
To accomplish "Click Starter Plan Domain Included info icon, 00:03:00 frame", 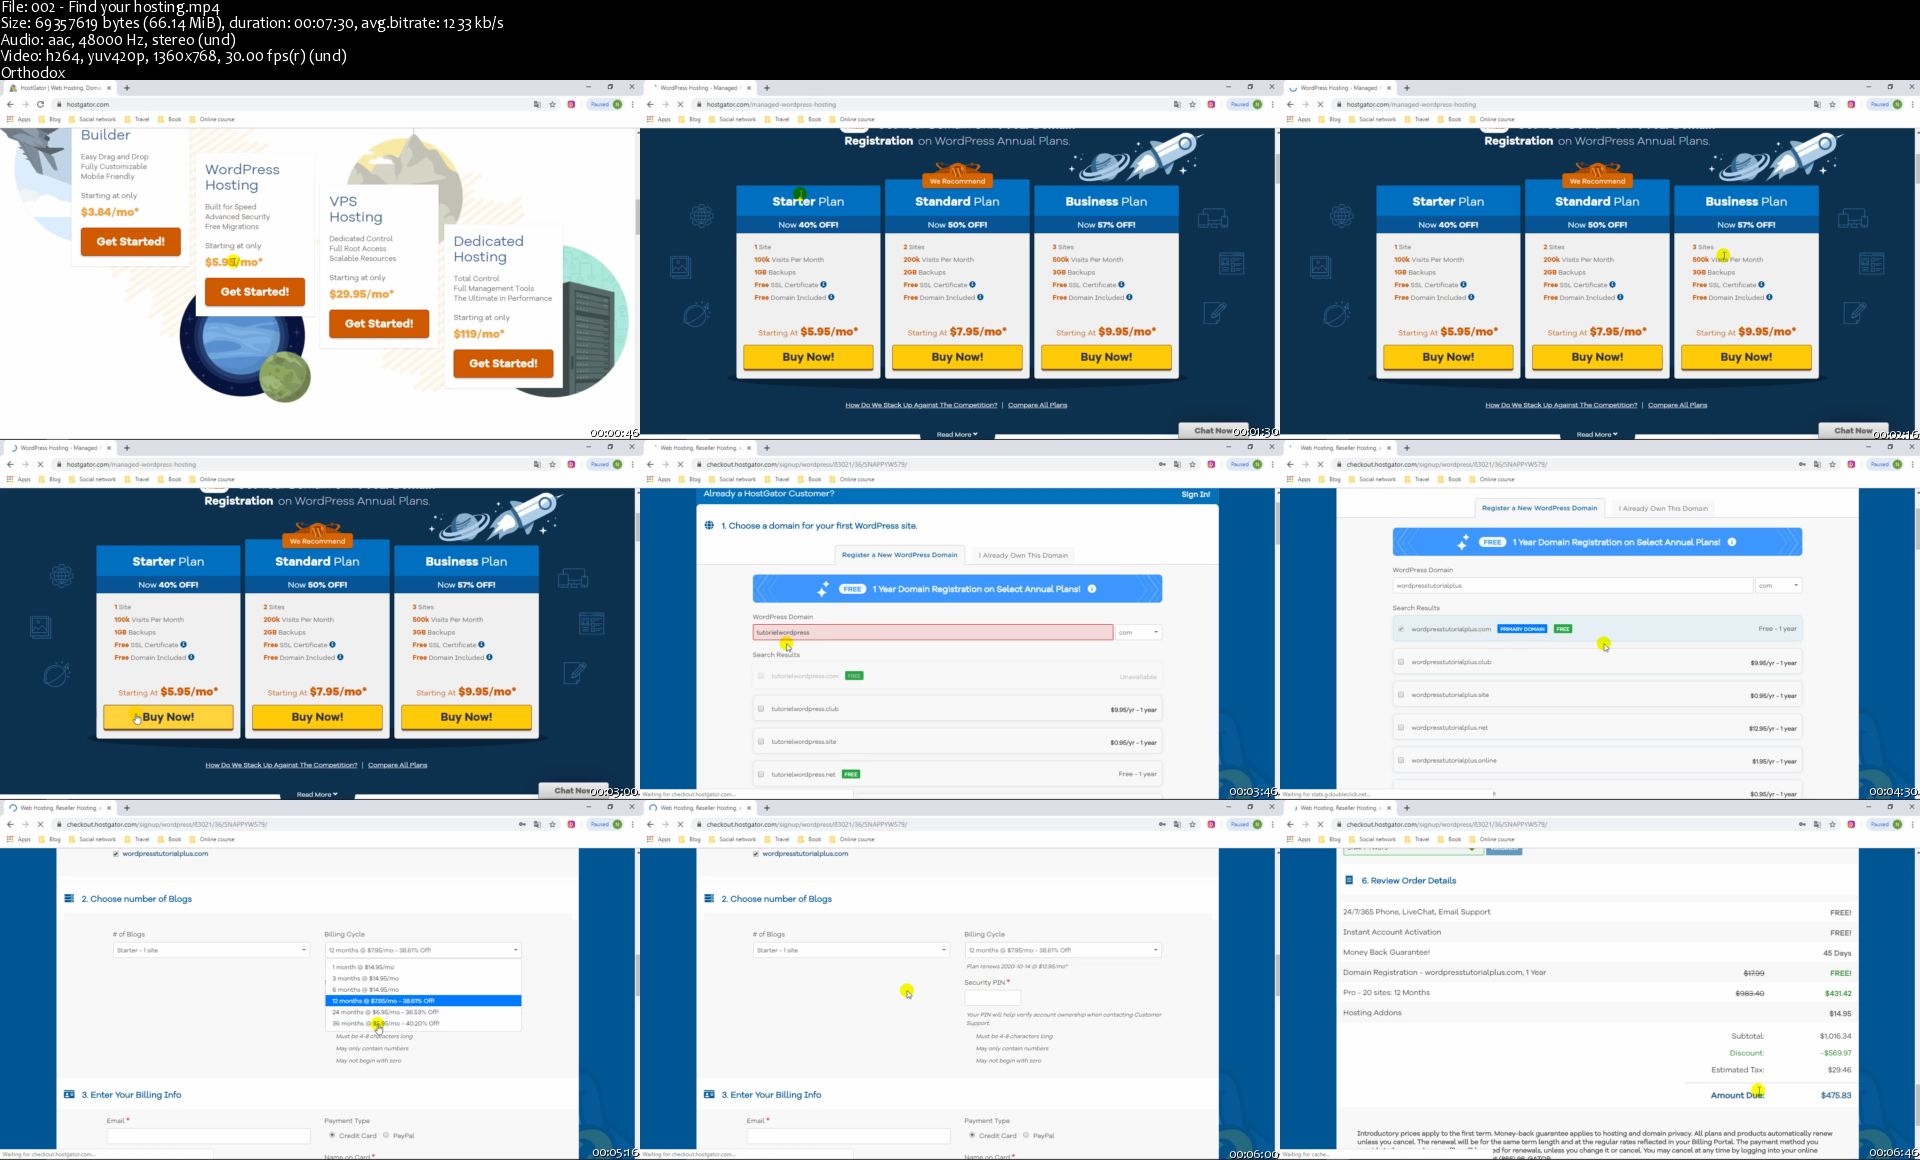I will pos(191,657).
